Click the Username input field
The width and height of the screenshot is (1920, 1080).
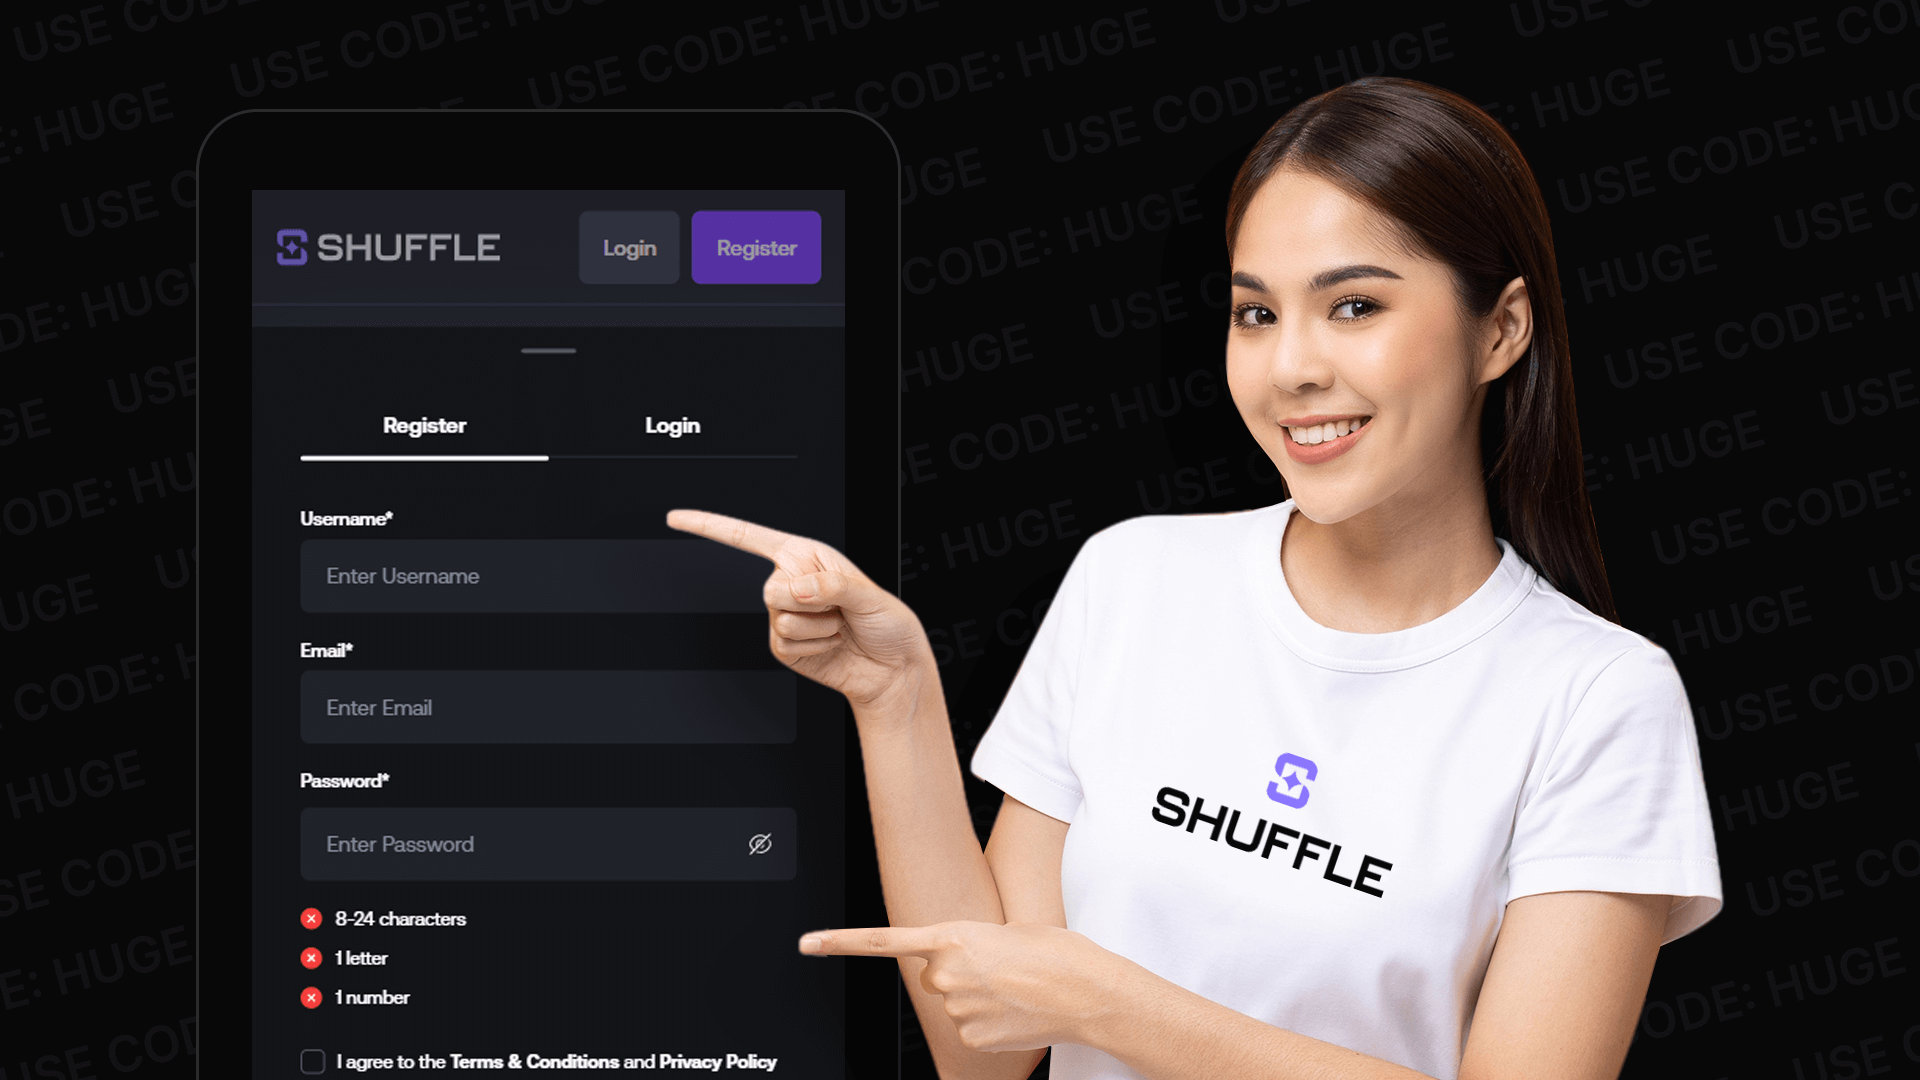click(x=547, y=576)
